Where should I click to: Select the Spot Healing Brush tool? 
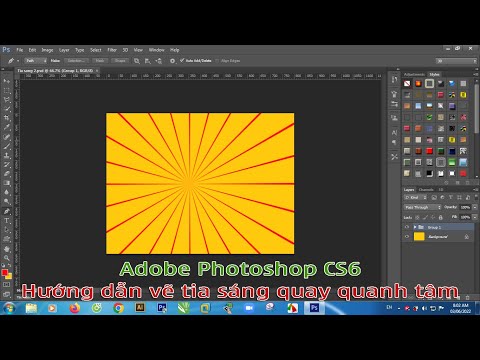[7, 137]
